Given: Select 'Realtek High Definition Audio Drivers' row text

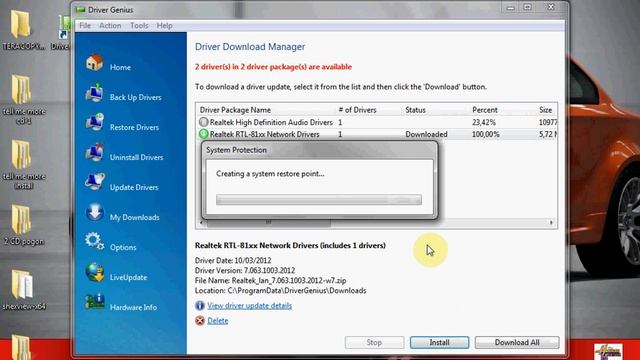Looking at the screenshot, I should point(271,122).
